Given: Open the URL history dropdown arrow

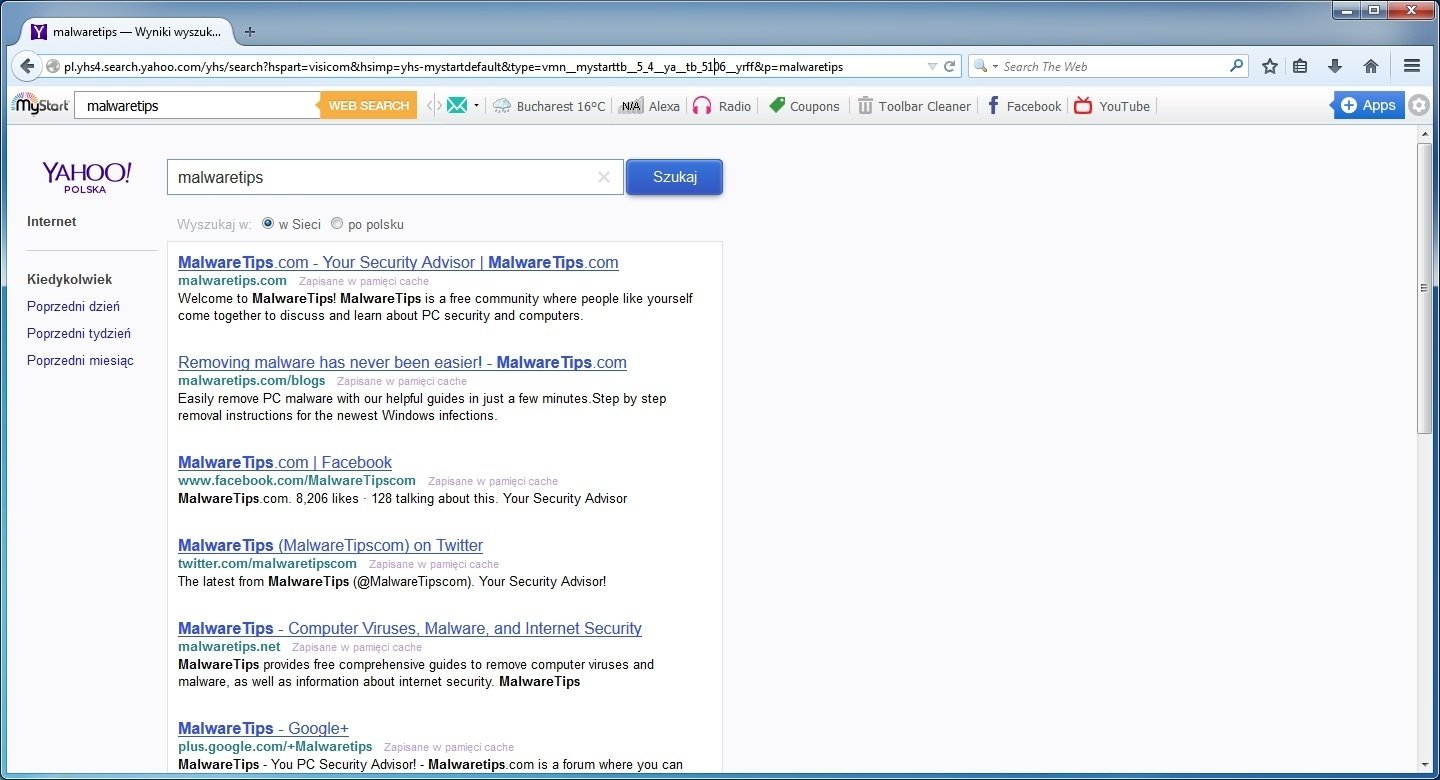Looking at the screenshot, I should [x=932, y=67].
